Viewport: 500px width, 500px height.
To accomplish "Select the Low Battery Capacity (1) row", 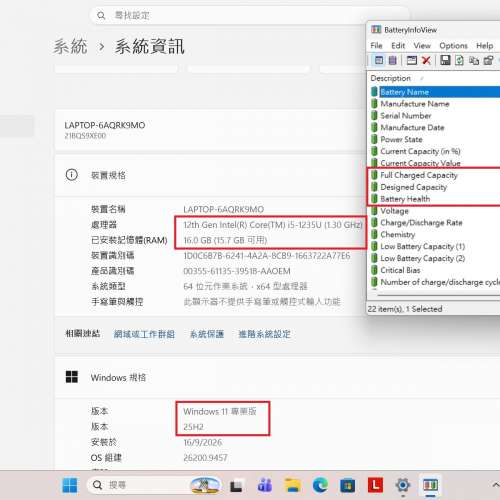I will (x=435, y=246).
